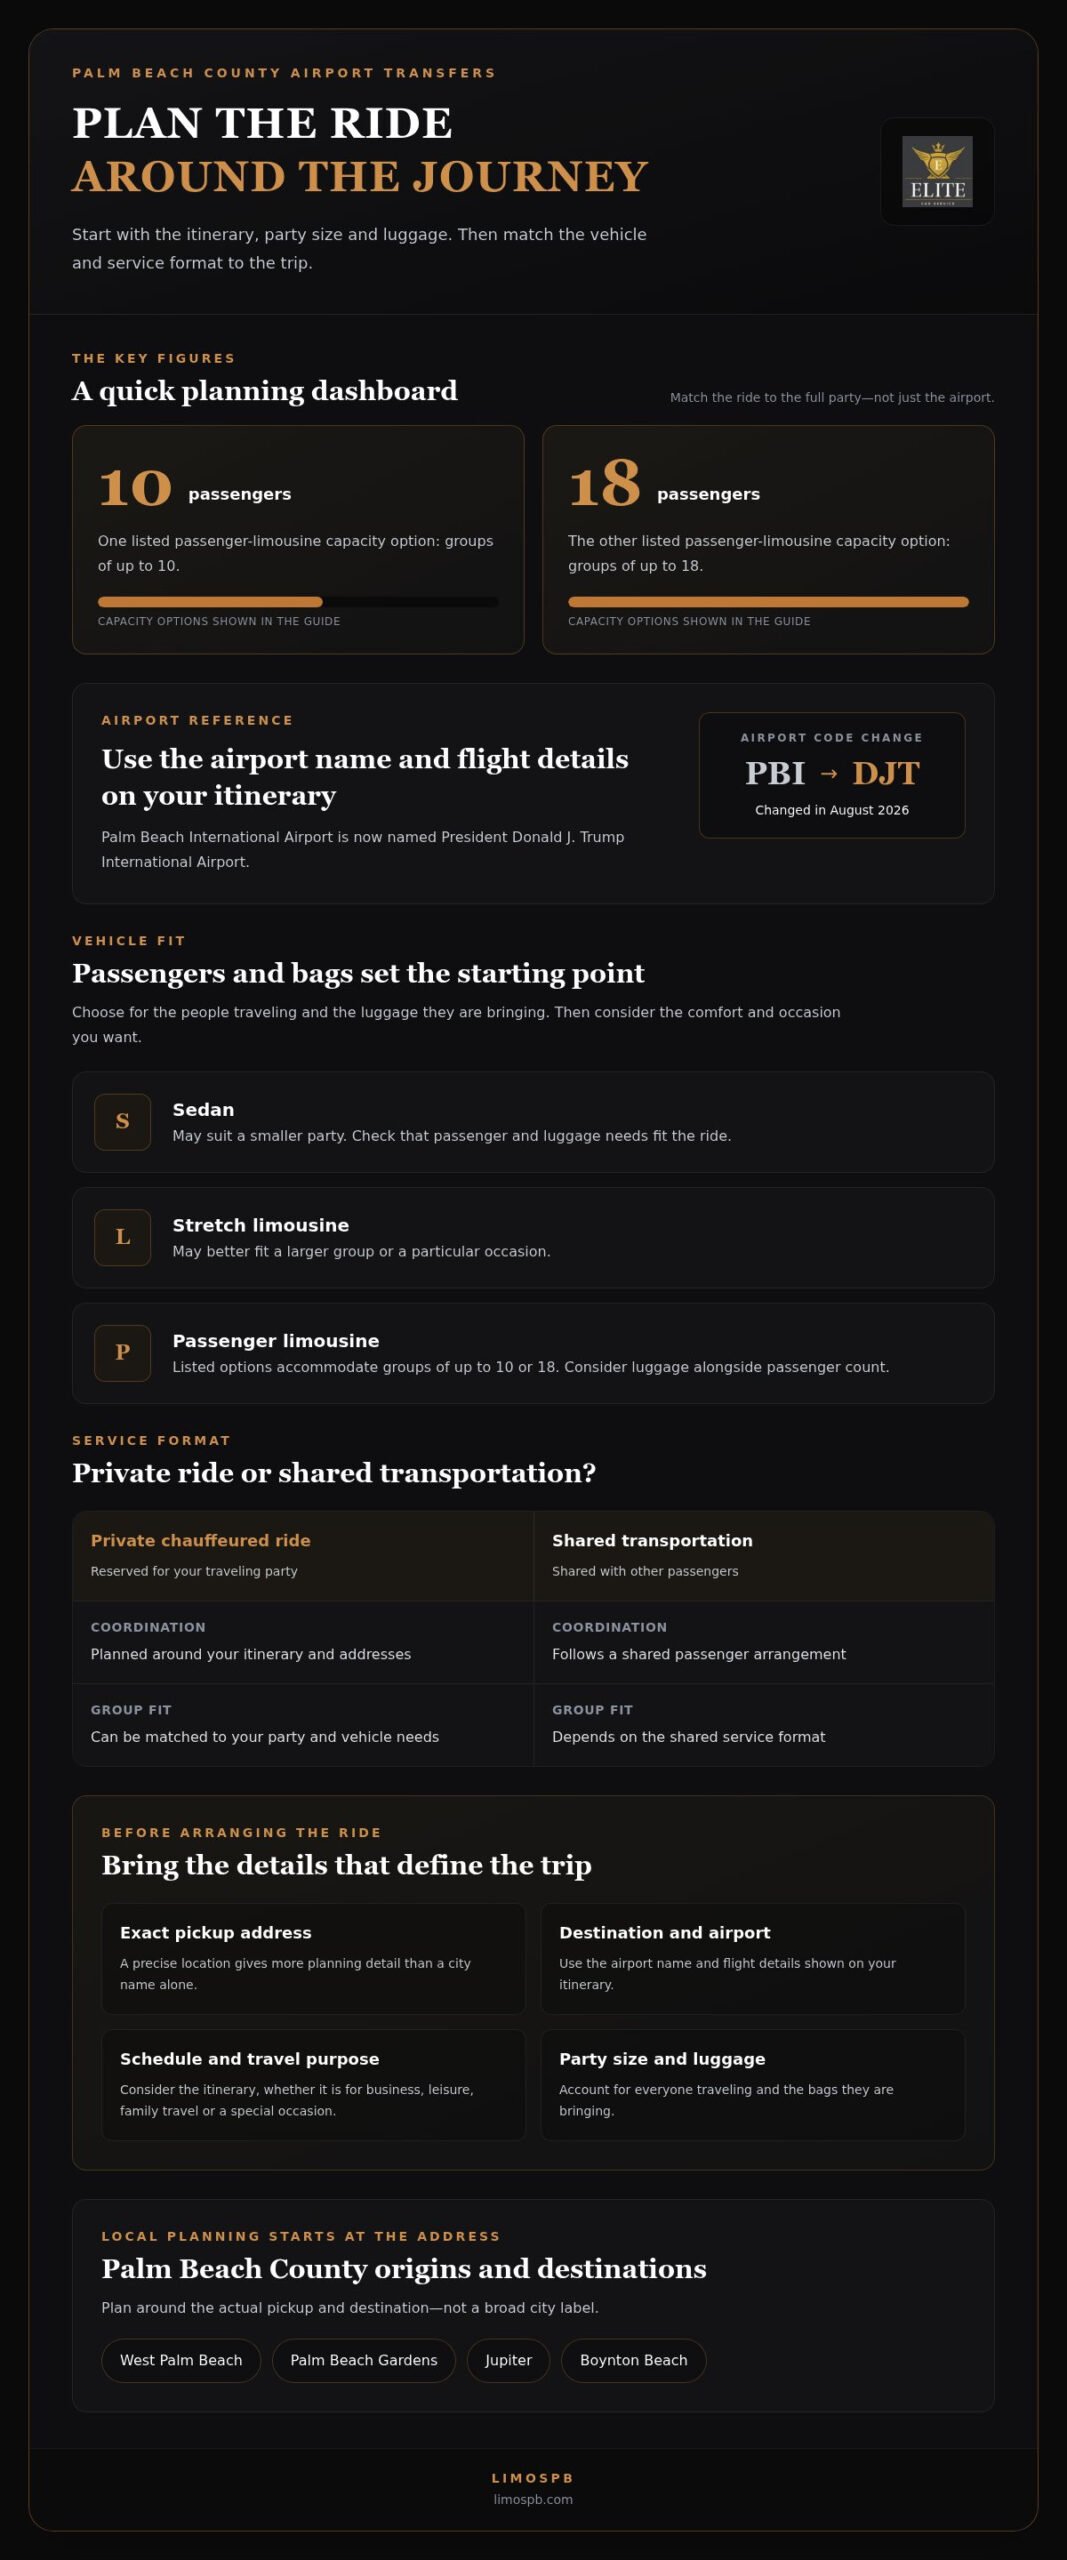Select the West Palm Beach chip
The image size is (1067, 2560).
point(181,2360)
